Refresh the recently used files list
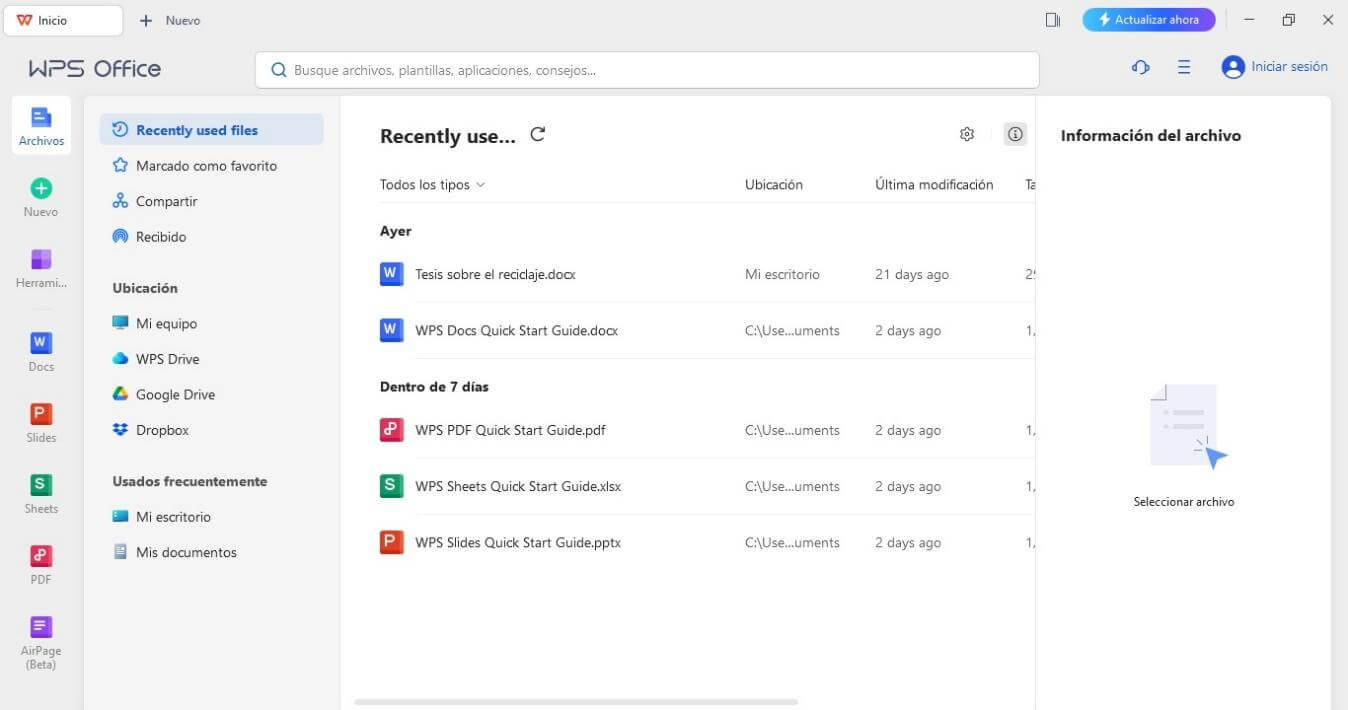The image size is (1348, 710). click(x=538, y=135)
